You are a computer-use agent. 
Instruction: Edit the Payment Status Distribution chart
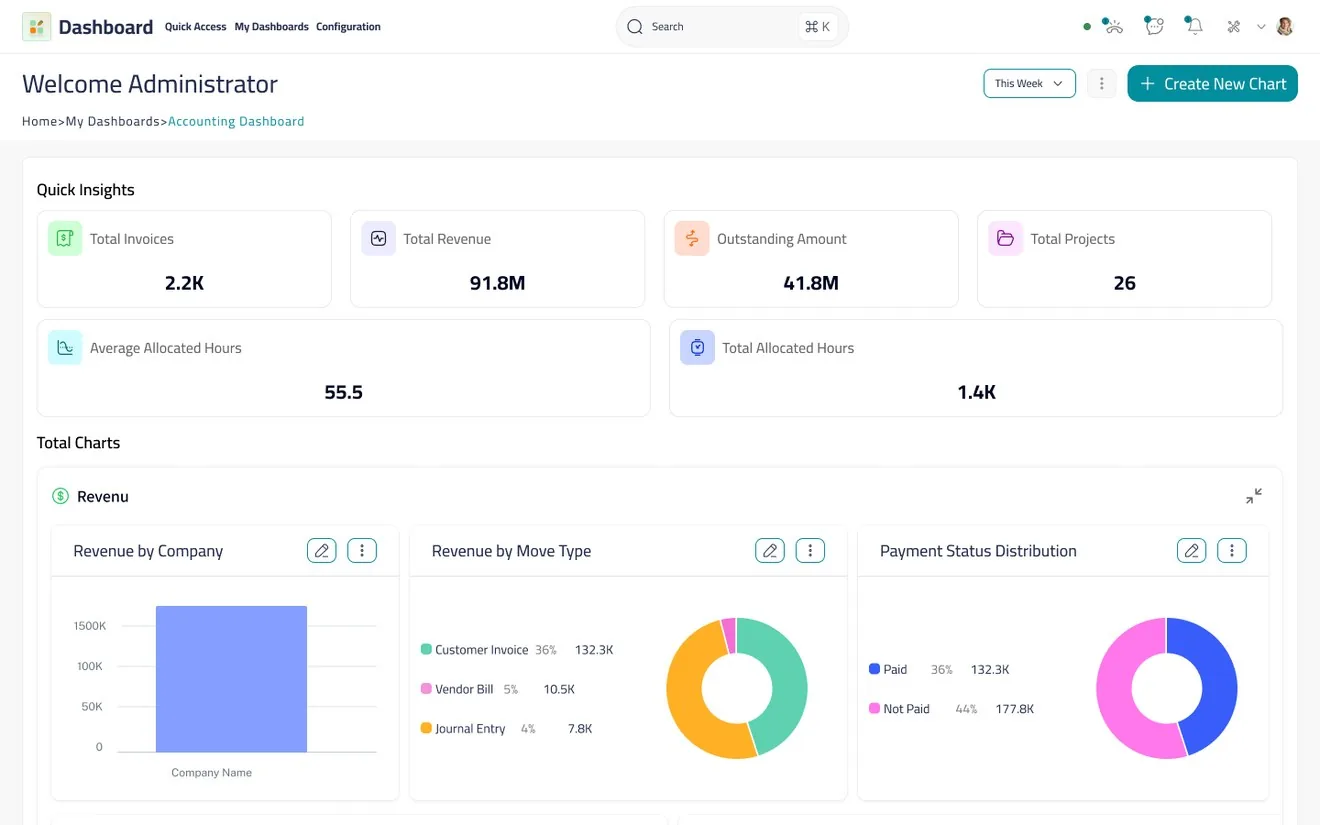point(1192,550)
